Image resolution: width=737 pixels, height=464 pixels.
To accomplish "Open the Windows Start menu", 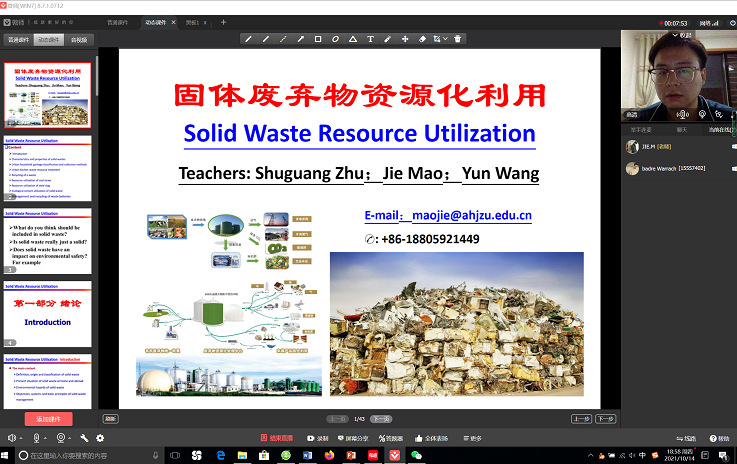I will [9, 455].
